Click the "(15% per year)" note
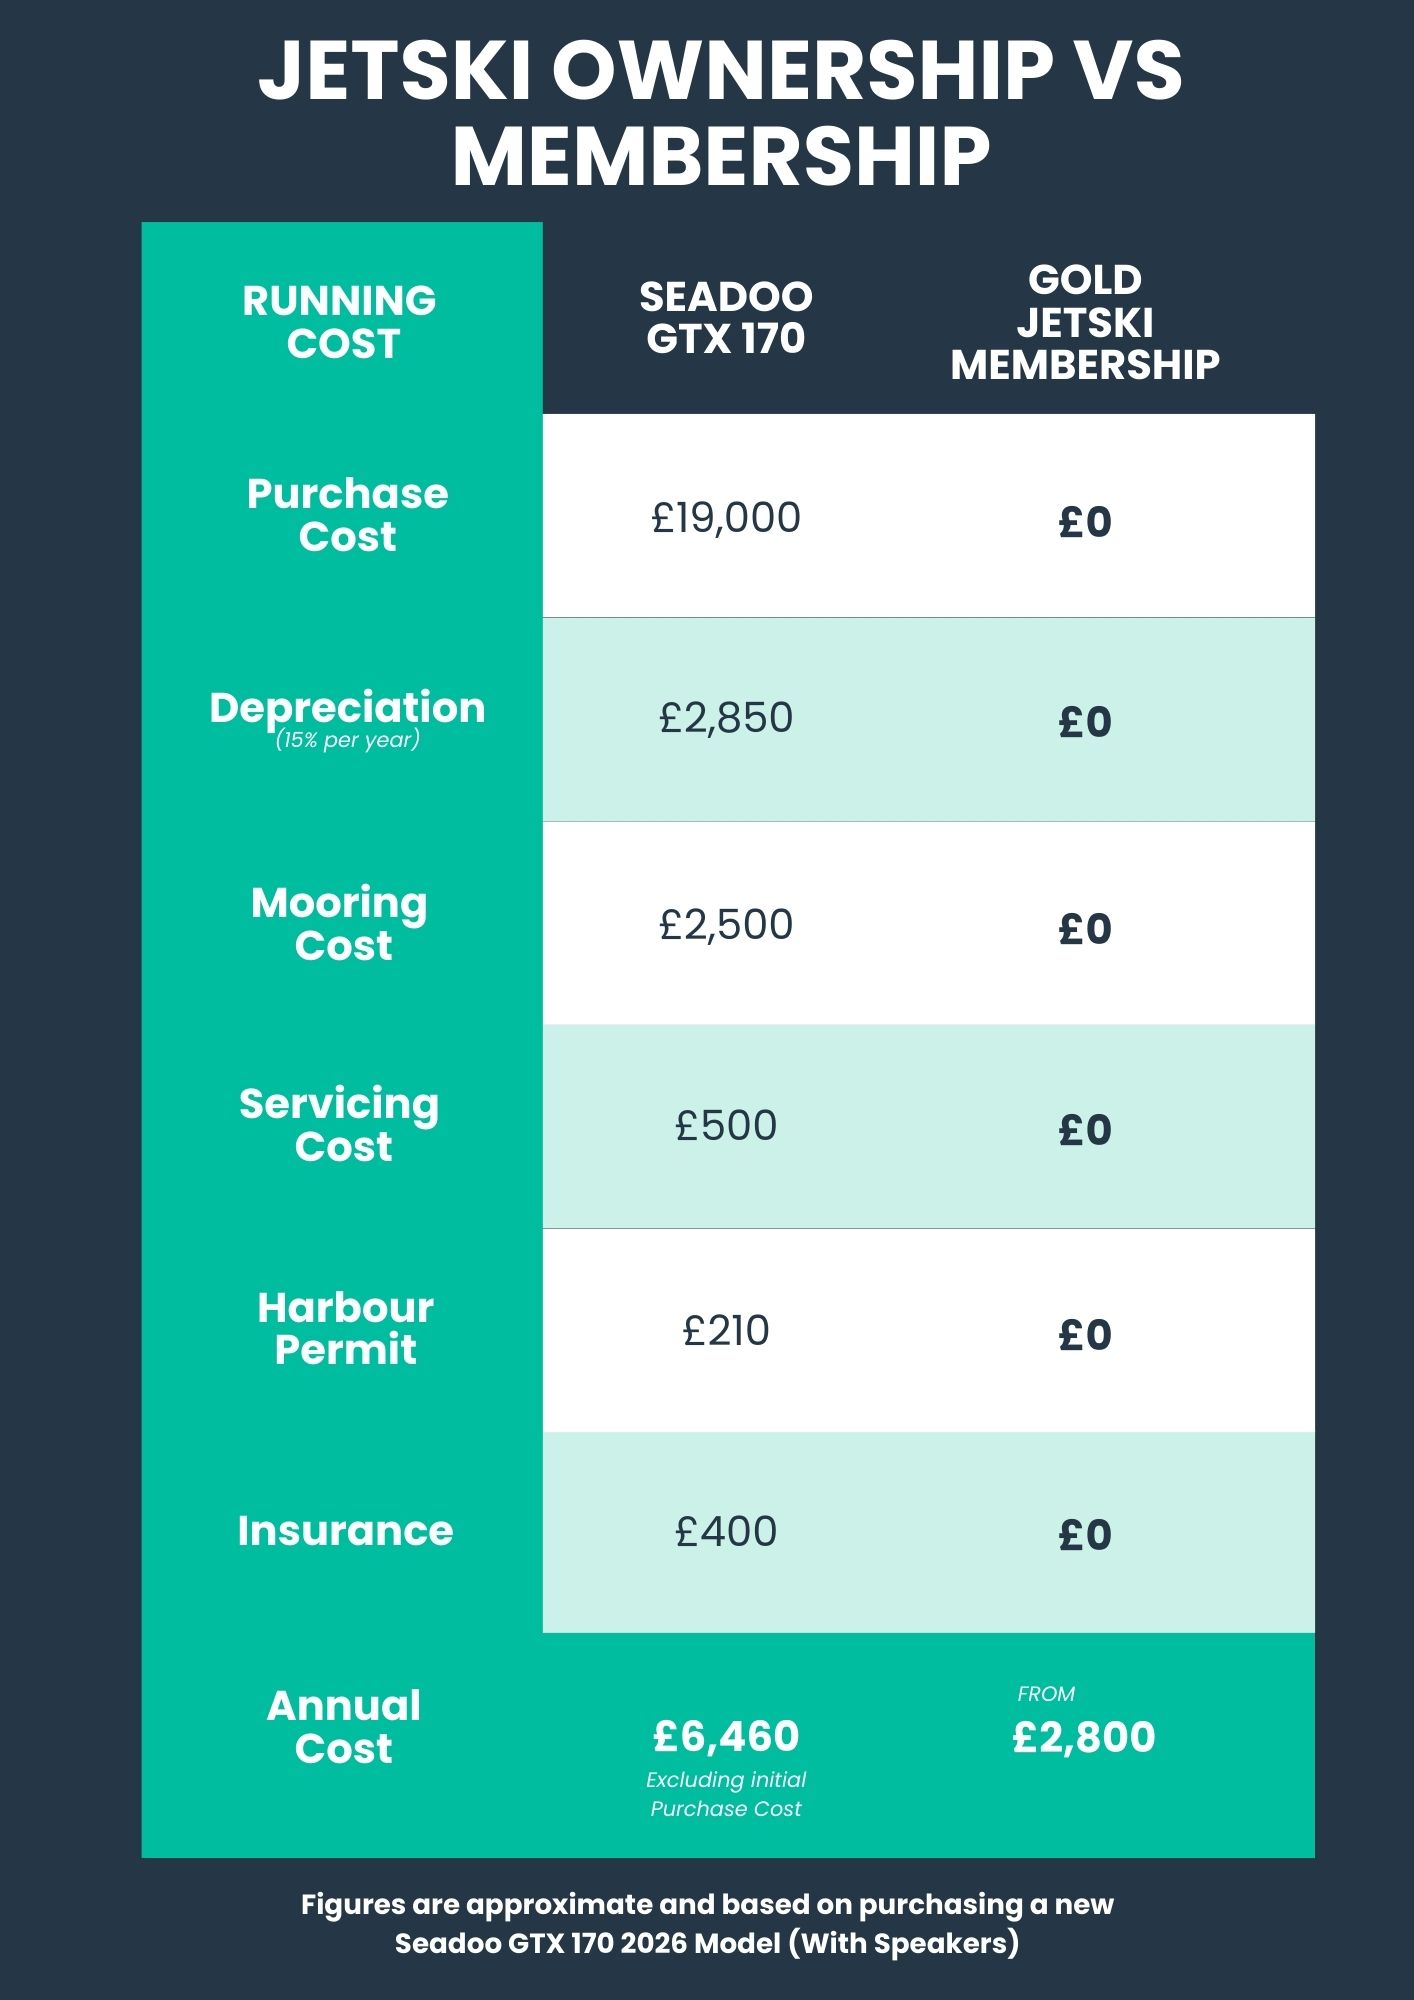 pos(347,740)
